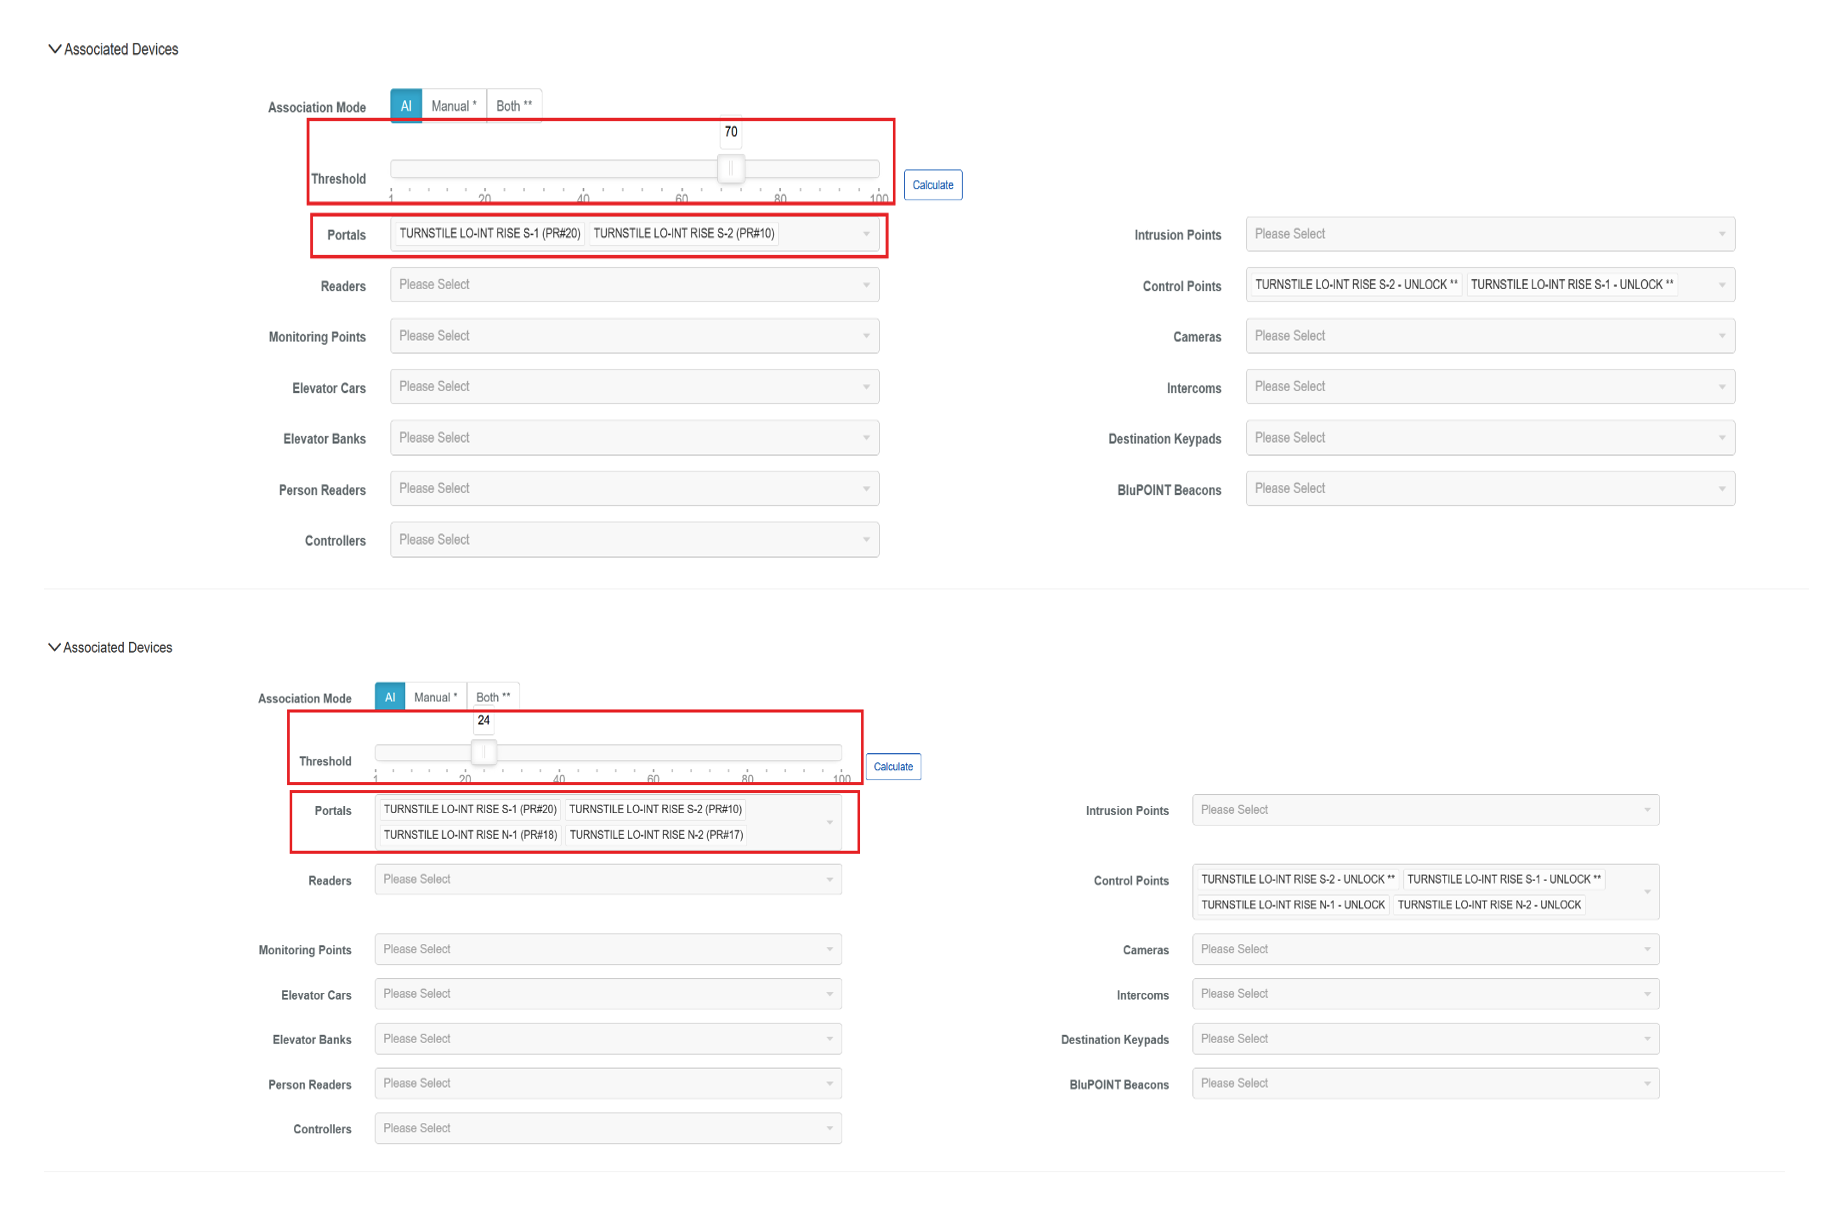Open the Destination Keypads dropdown
Screen dimensions: 1838x1212
[1489, 437]
